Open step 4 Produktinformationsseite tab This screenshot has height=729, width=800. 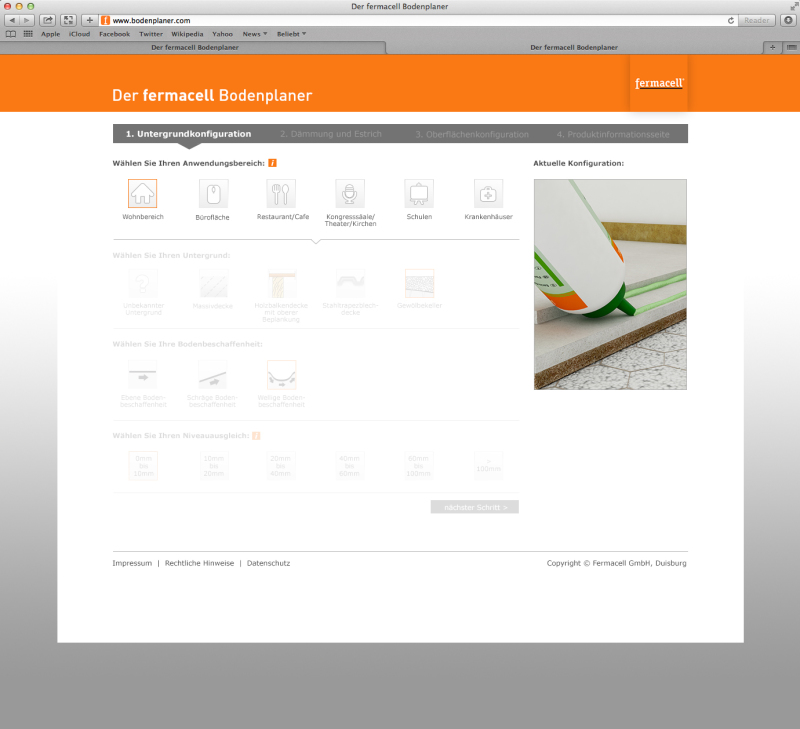(x=613, y=134)
